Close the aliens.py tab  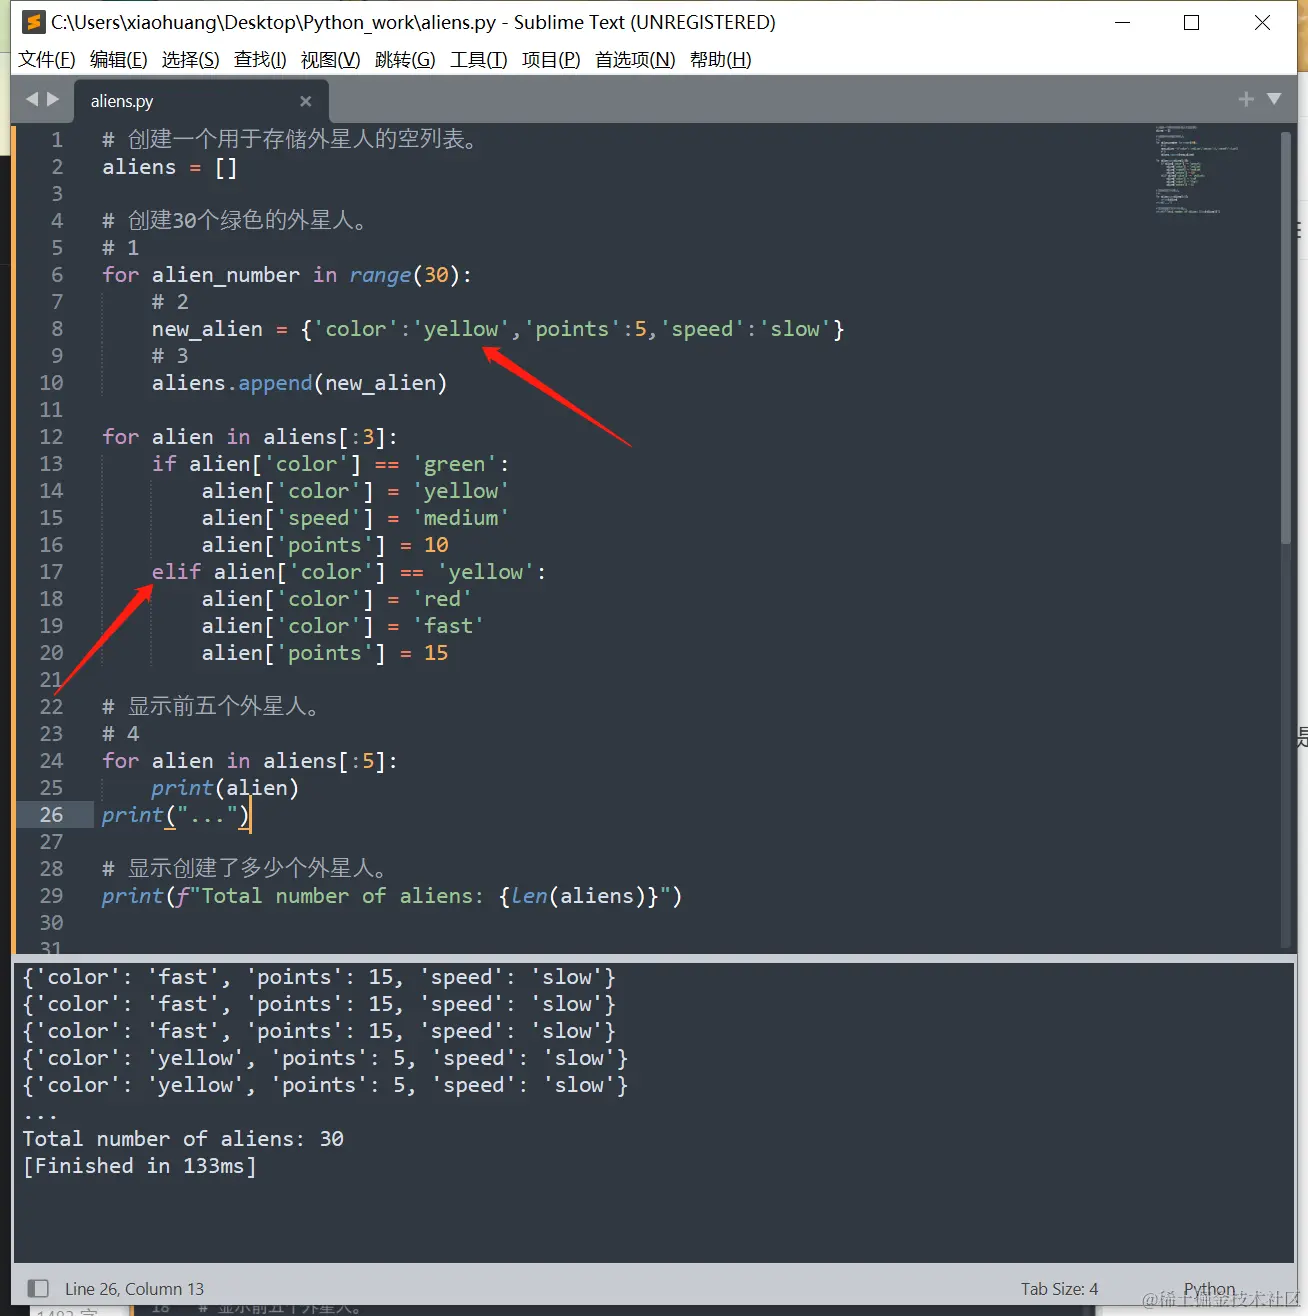[306, 101]
